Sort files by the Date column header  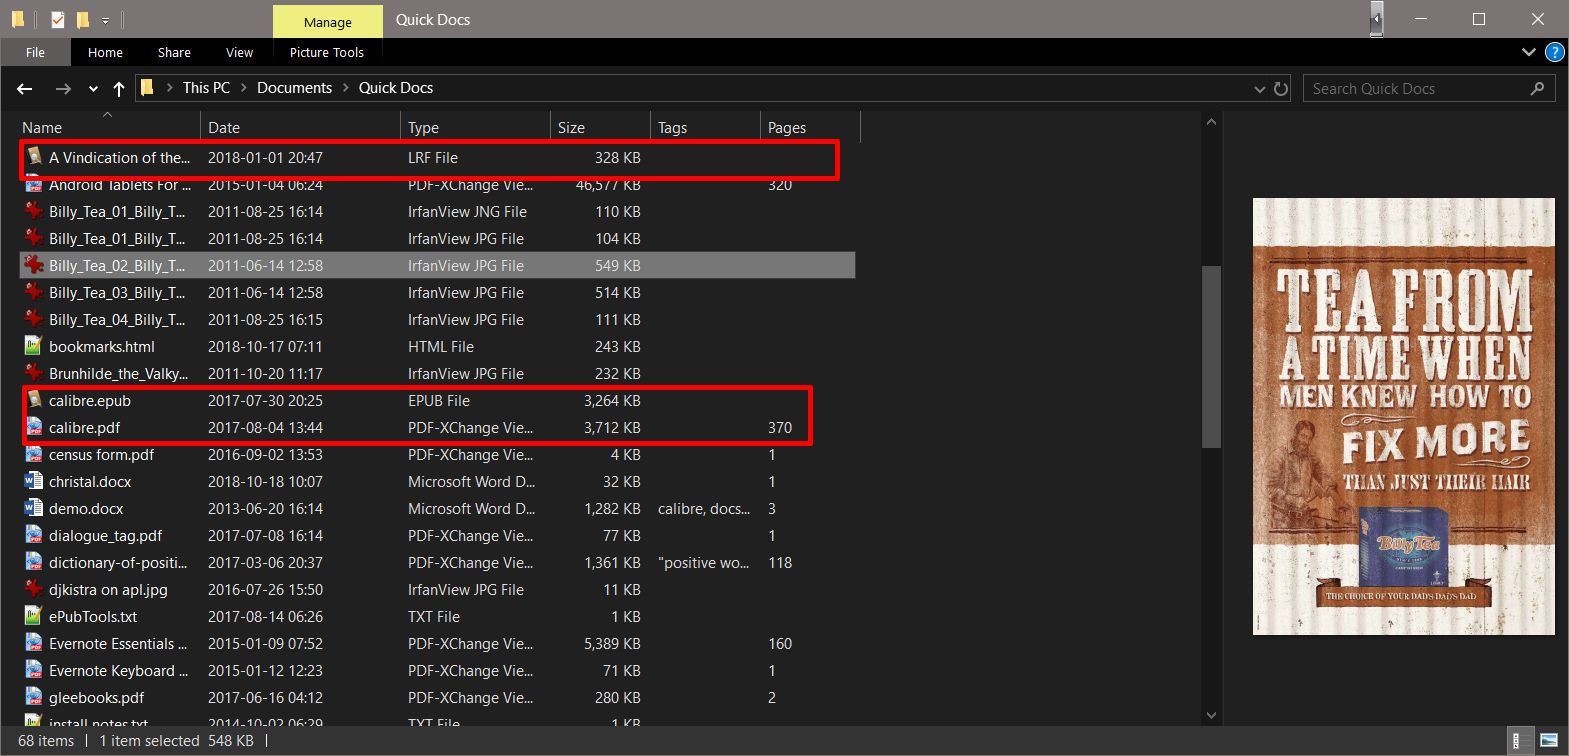(x=300, y=127)
